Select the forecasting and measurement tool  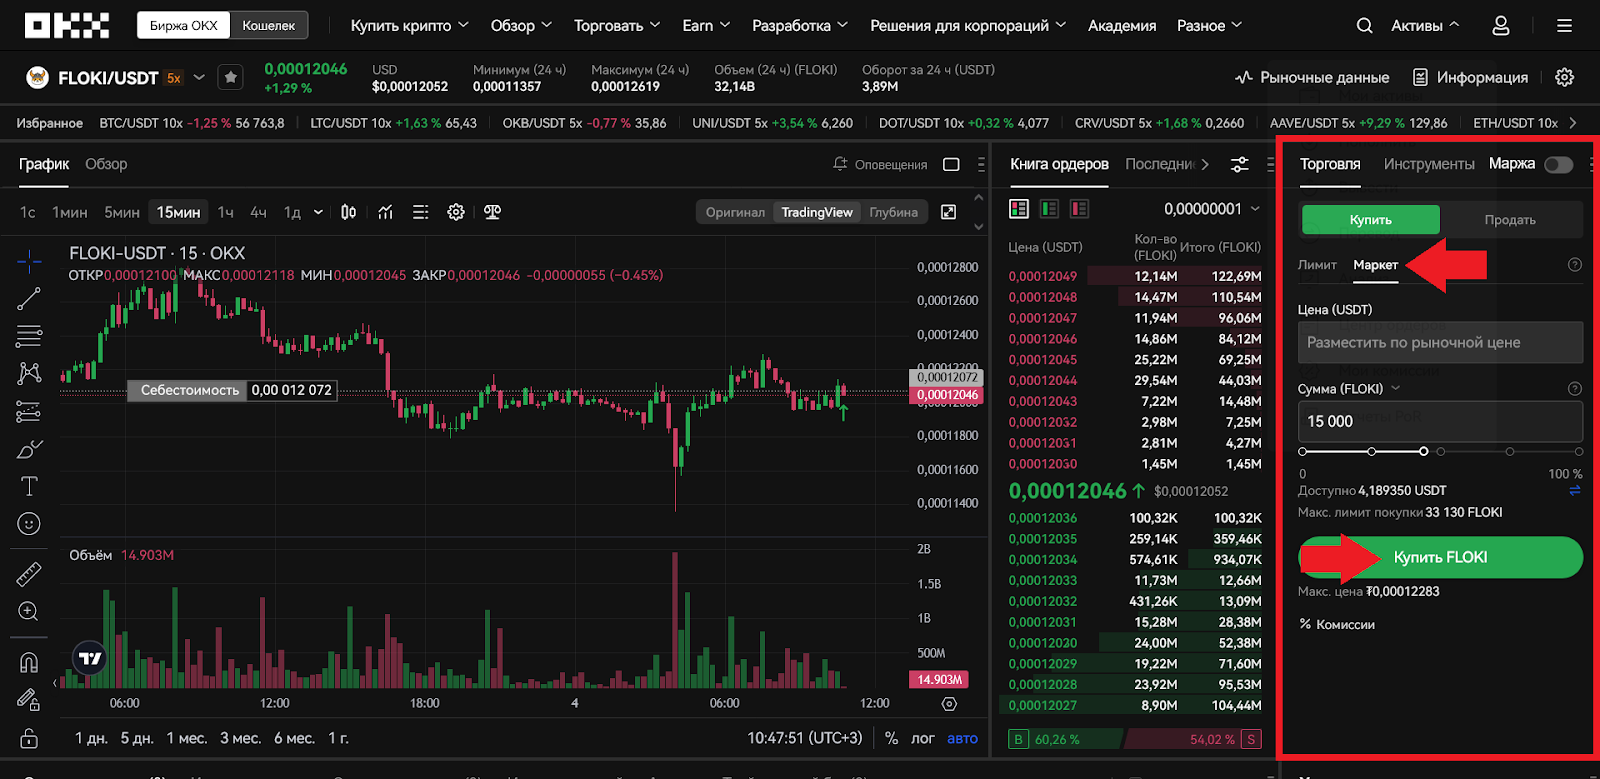29,411
